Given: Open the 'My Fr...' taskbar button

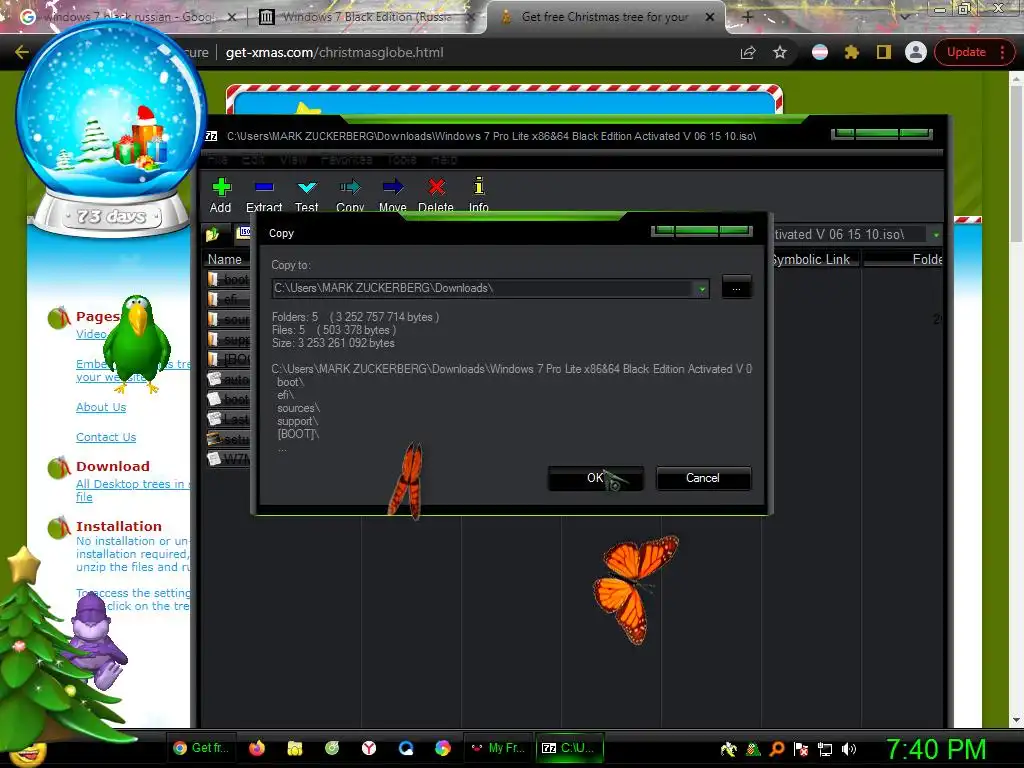Looking at the screenshot, I should coord(498,748).
